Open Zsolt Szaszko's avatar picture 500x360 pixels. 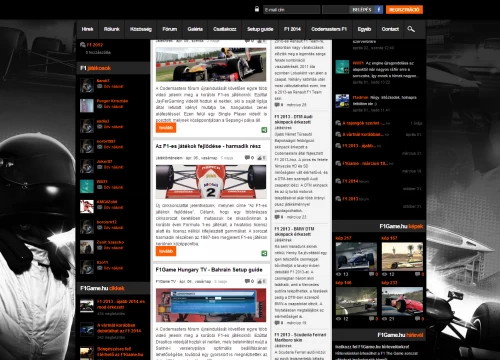pyautogui.click(x=87, y=247)
